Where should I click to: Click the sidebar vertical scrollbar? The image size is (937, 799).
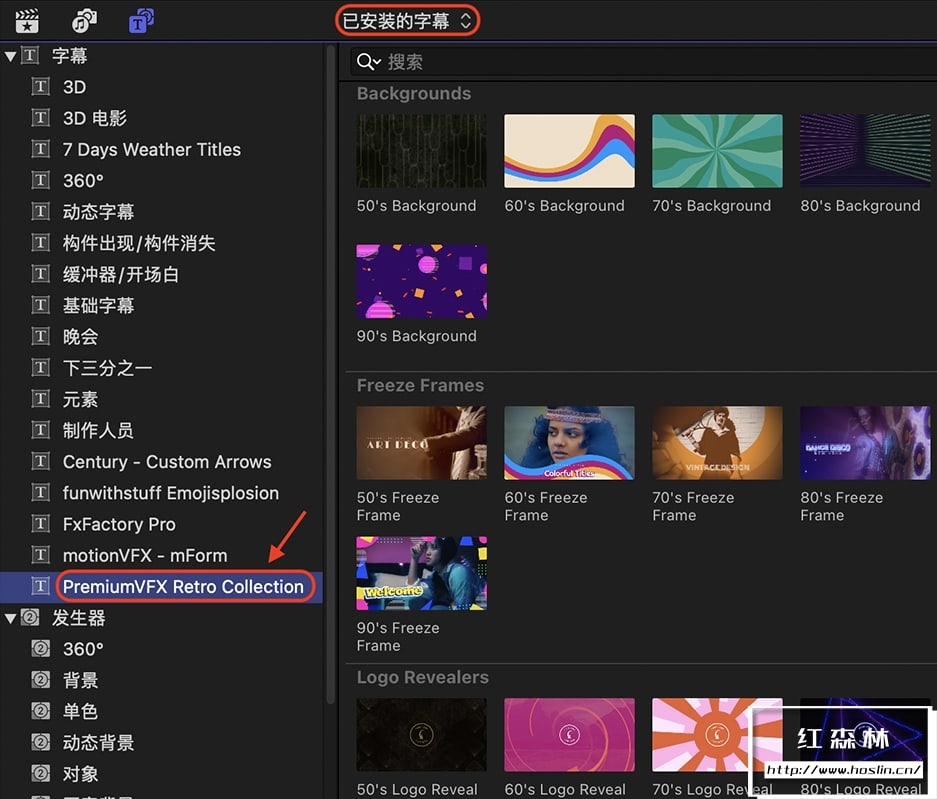[x=331, y=375]
